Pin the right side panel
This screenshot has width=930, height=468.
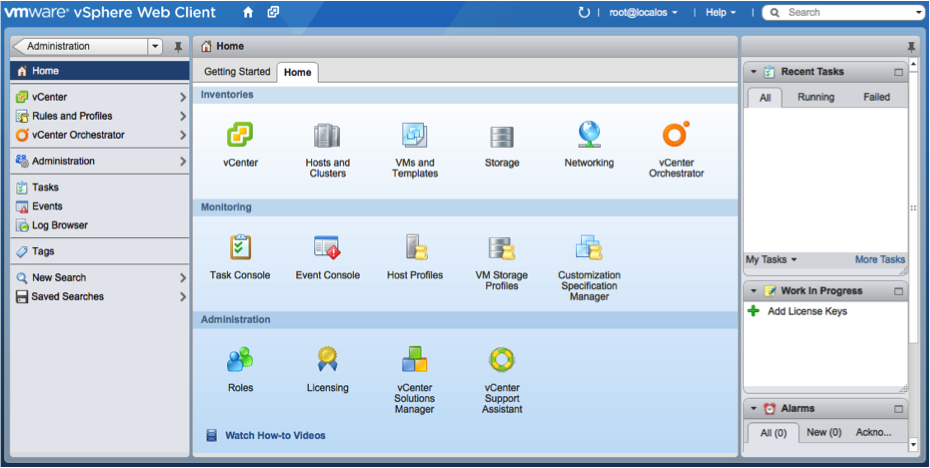pos(911,47)
